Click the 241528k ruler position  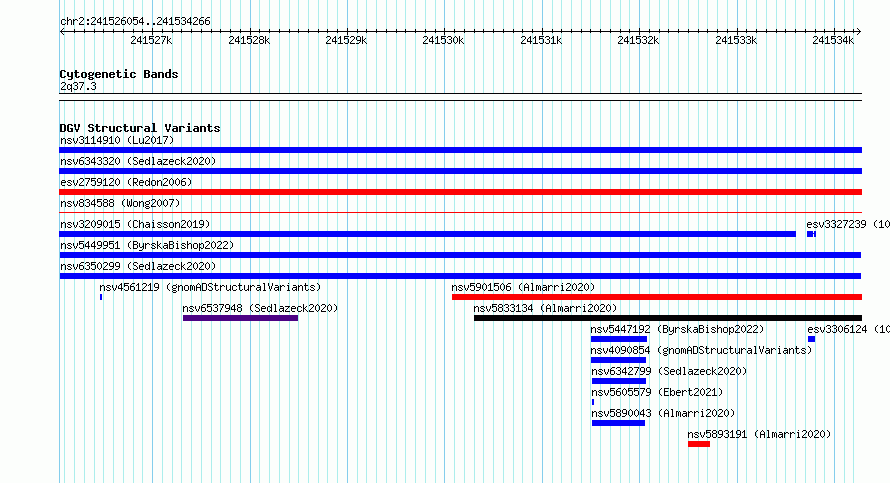pyautogui.click(x=249, y=40)
